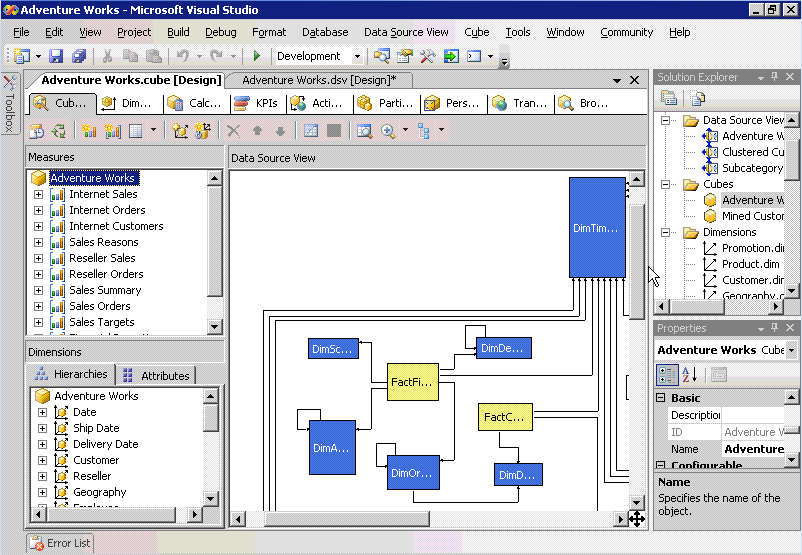The height and width of the screenshot is (555, 802).
Task: Click the diagram navigation crosshair icon
Action: pyautogui.click(x=636, y=519)
